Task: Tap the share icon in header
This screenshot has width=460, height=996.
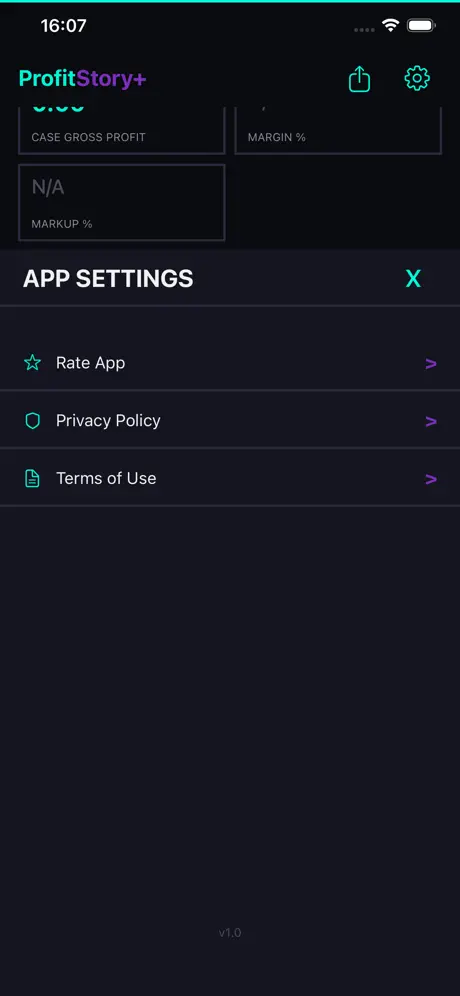Action: pos(359,79)
